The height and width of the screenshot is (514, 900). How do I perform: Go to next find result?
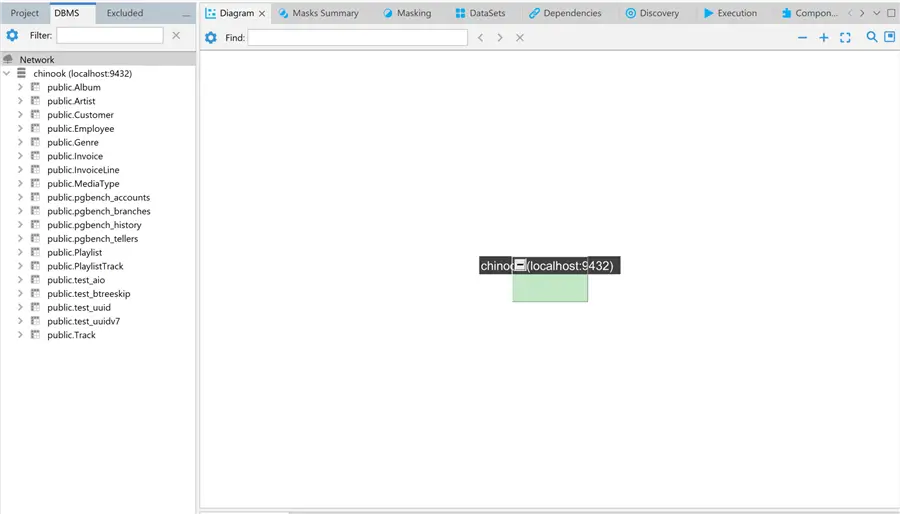(500, 37)
